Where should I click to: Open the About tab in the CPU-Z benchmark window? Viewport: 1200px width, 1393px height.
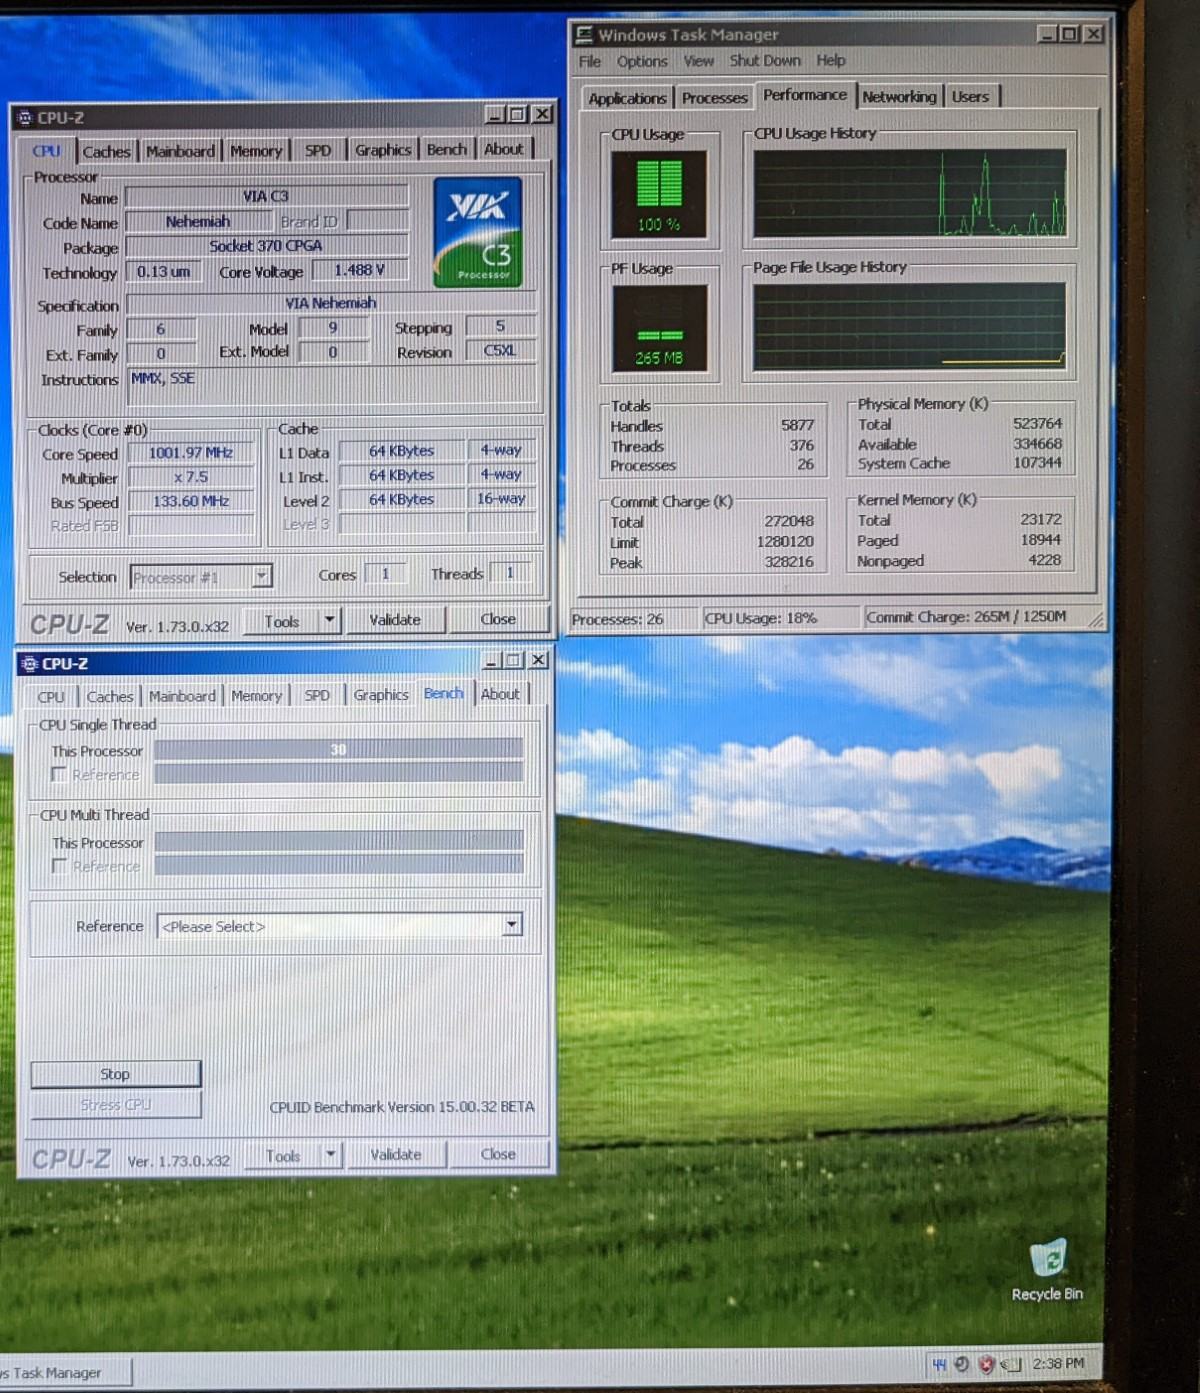500,695
